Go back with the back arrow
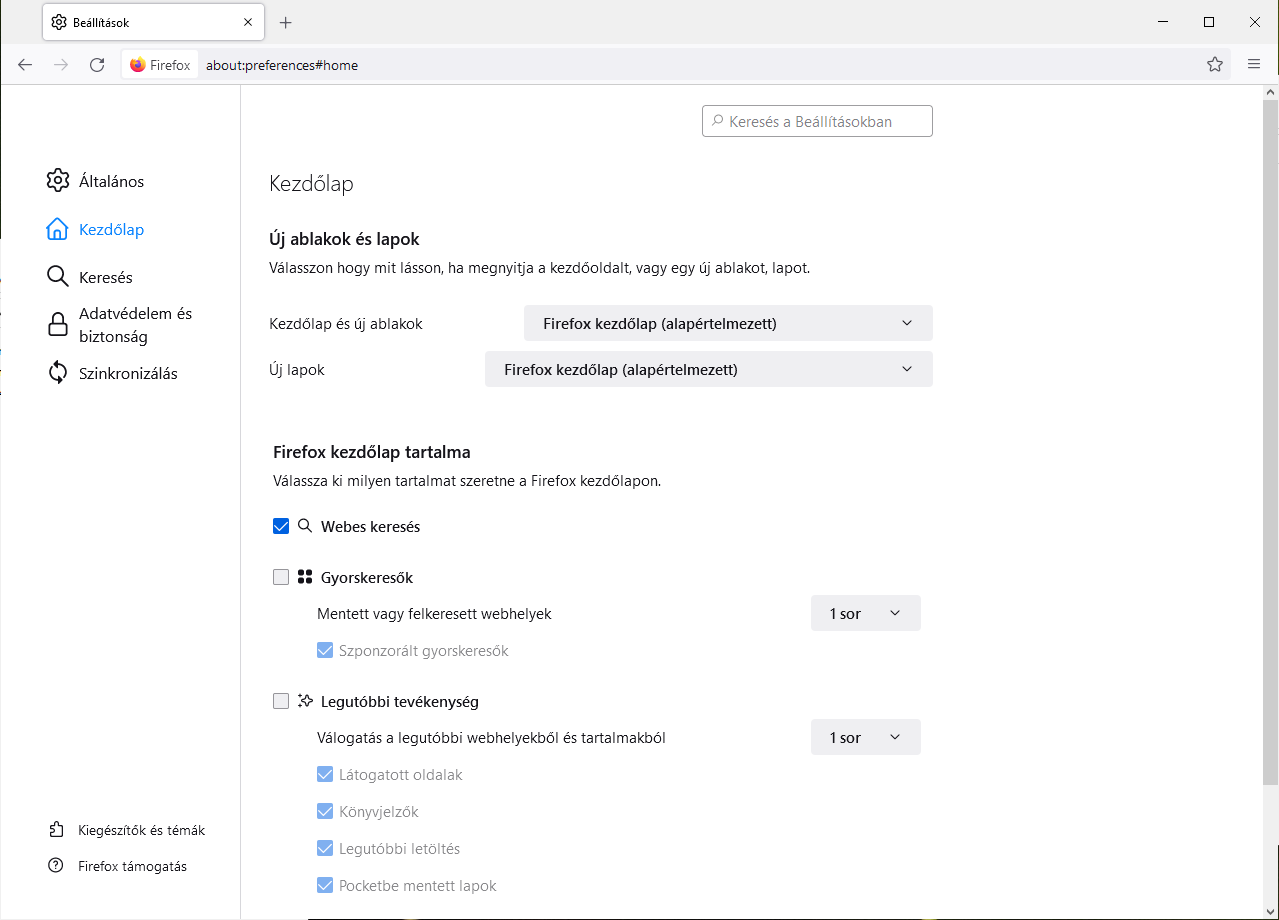 click(x=25, y=65)
